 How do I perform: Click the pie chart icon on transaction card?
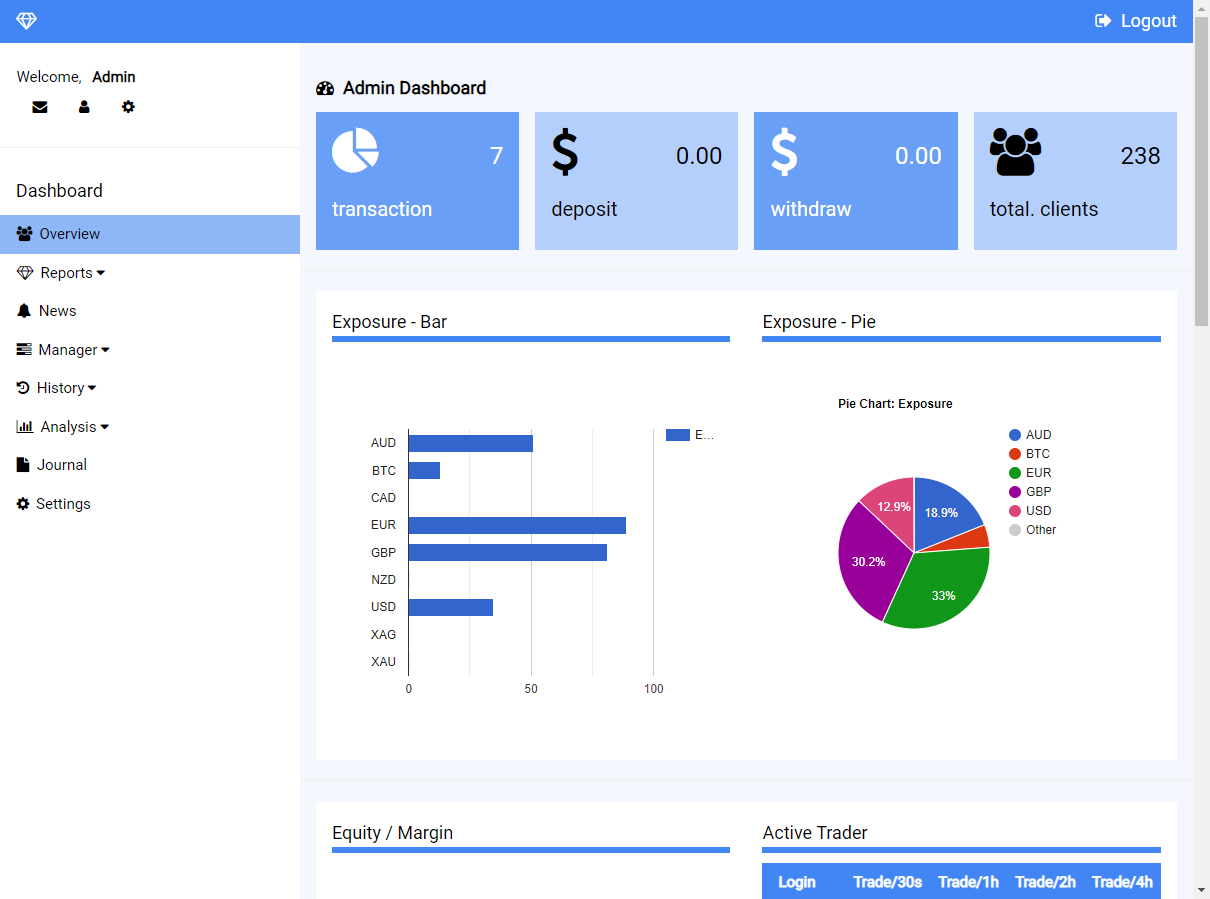(x=355, y=151)
